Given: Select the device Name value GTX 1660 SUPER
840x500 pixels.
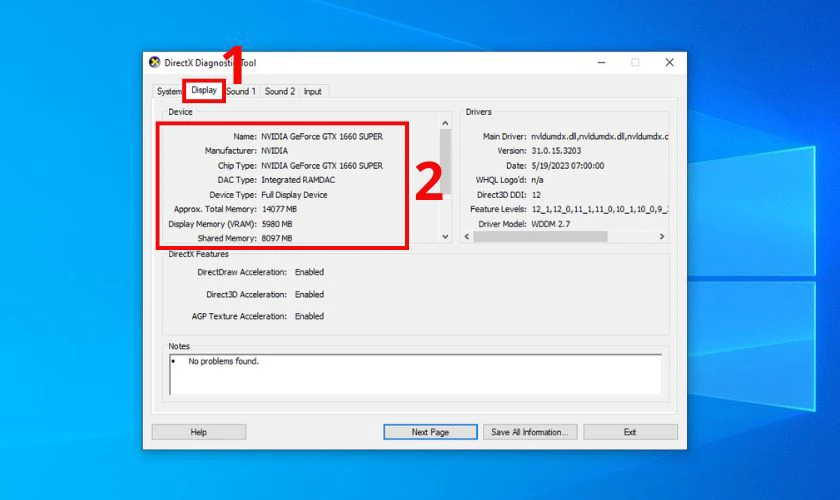Looking at the screenshot, I should (x=321, y=137).
